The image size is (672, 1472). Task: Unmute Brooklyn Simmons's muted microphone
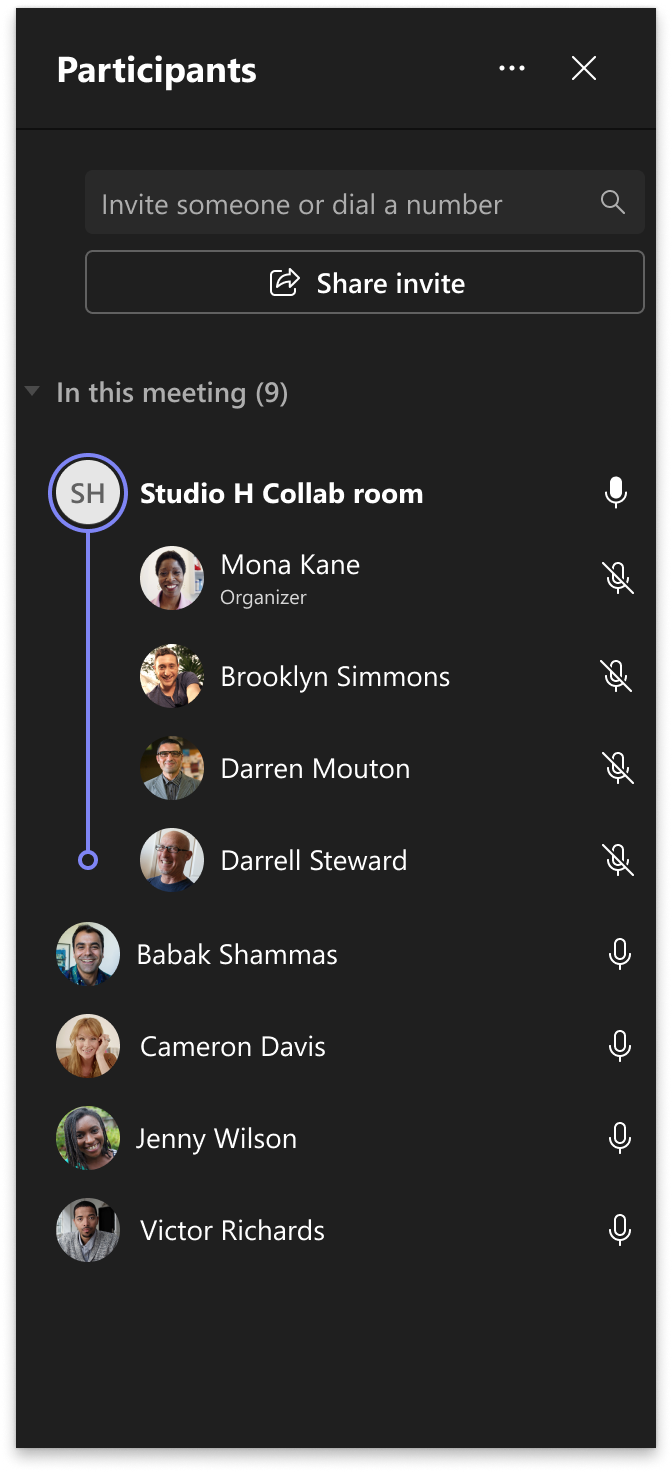(617, 676)
